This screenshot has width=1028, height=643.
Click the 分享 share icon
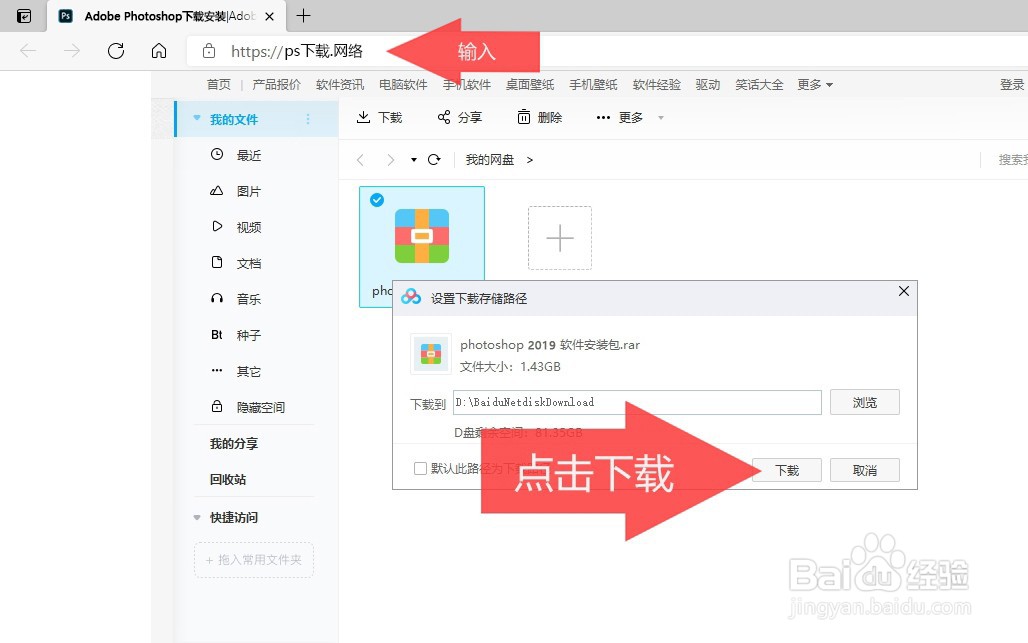point(443,117)
